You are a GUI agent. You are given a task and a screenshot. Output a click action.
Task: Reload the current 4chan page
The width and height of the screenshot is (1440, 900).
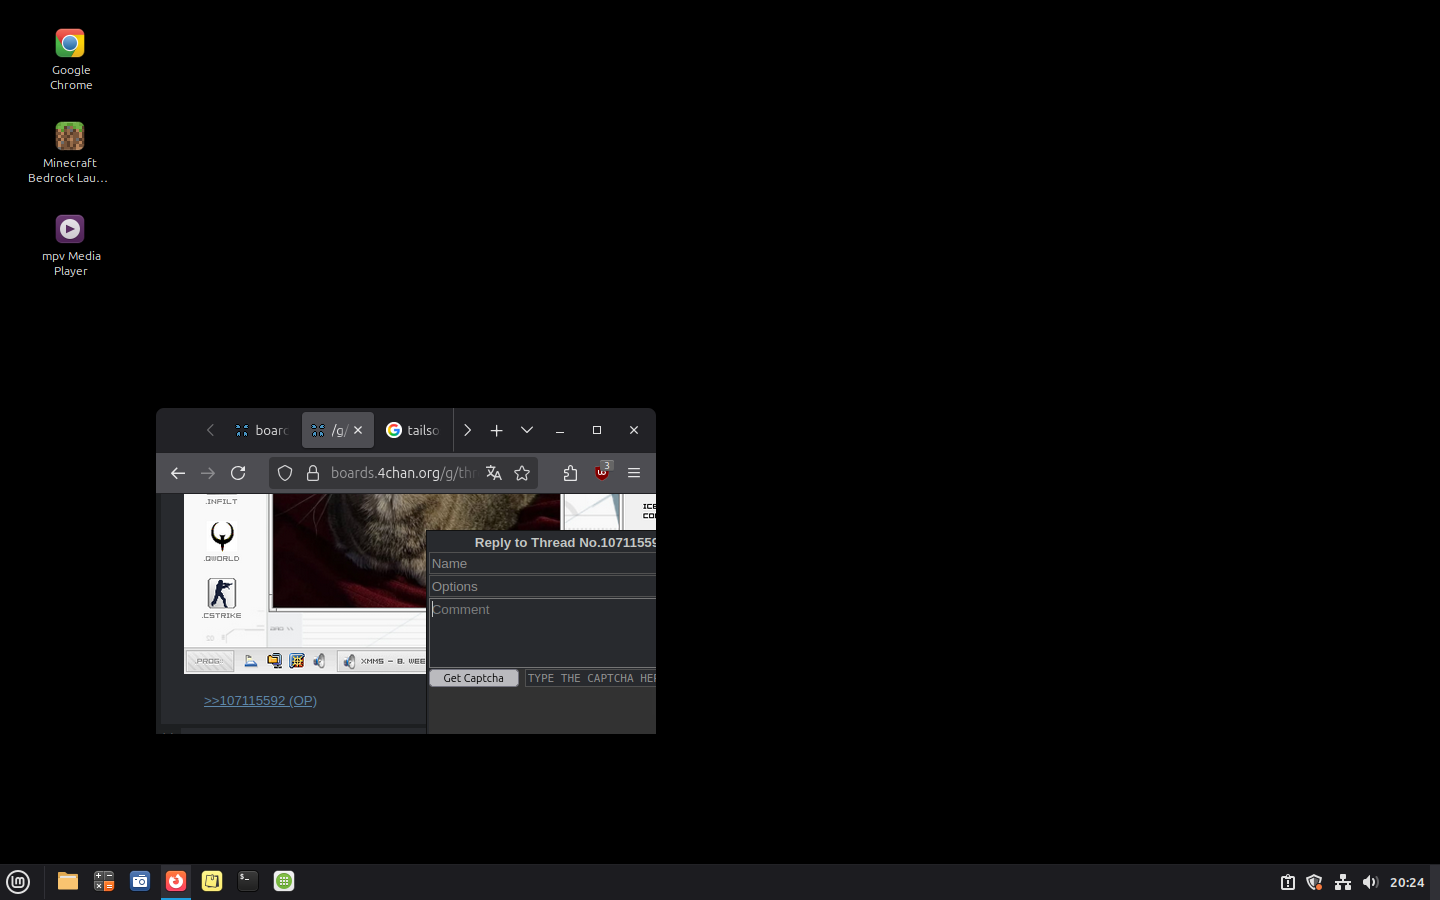[x=238, y=473]
